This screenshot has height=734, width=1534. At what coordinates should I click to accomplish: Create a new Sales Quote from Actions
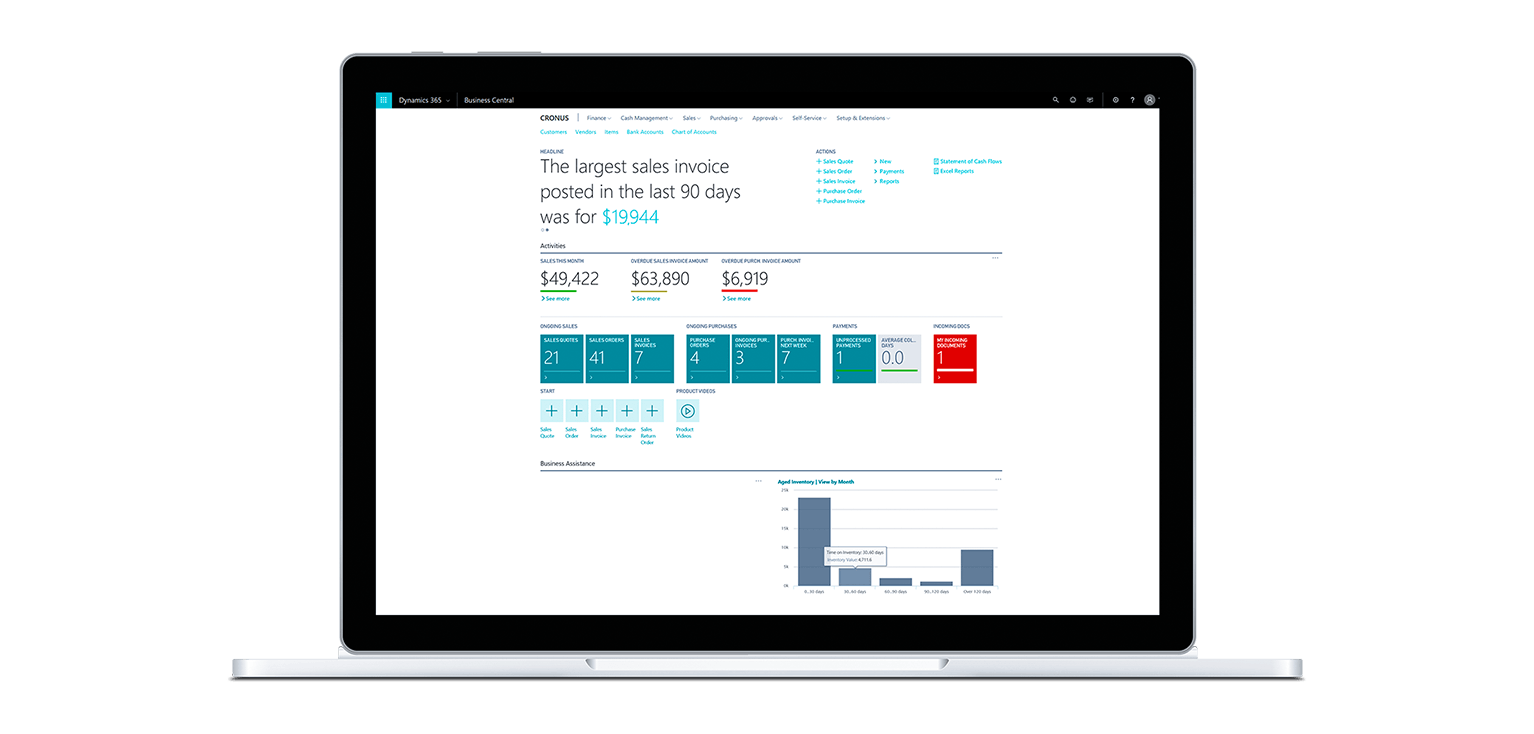(835, 161)
